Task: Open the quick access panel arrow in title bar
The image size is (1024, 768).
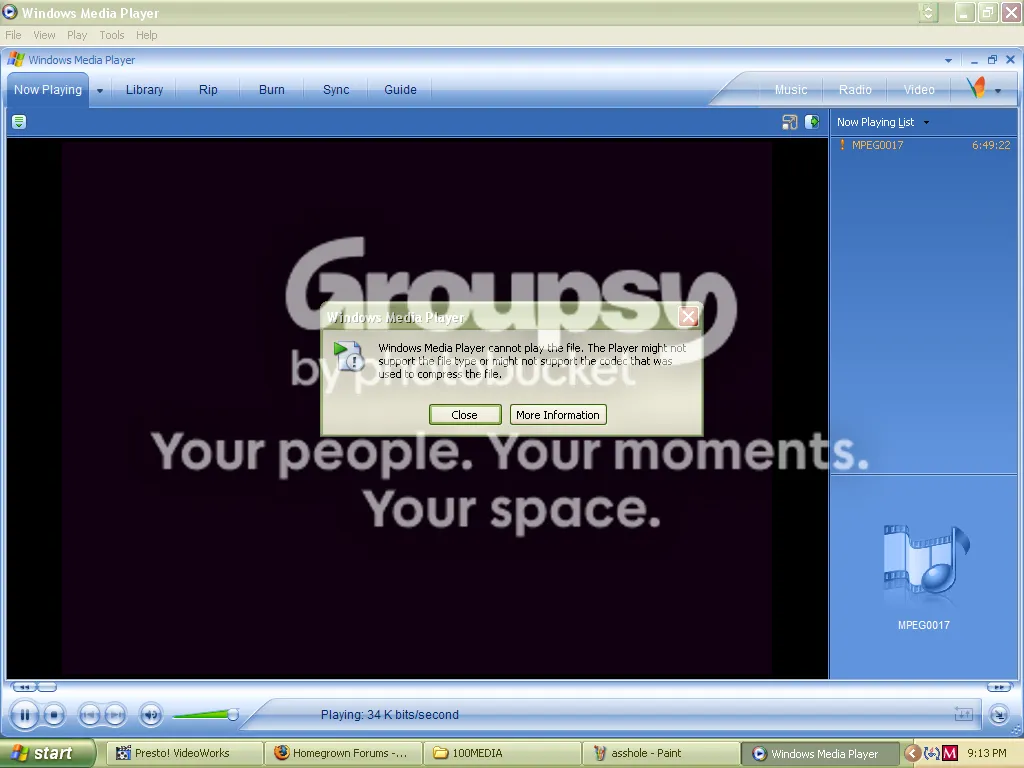Action: coord(948,60)
